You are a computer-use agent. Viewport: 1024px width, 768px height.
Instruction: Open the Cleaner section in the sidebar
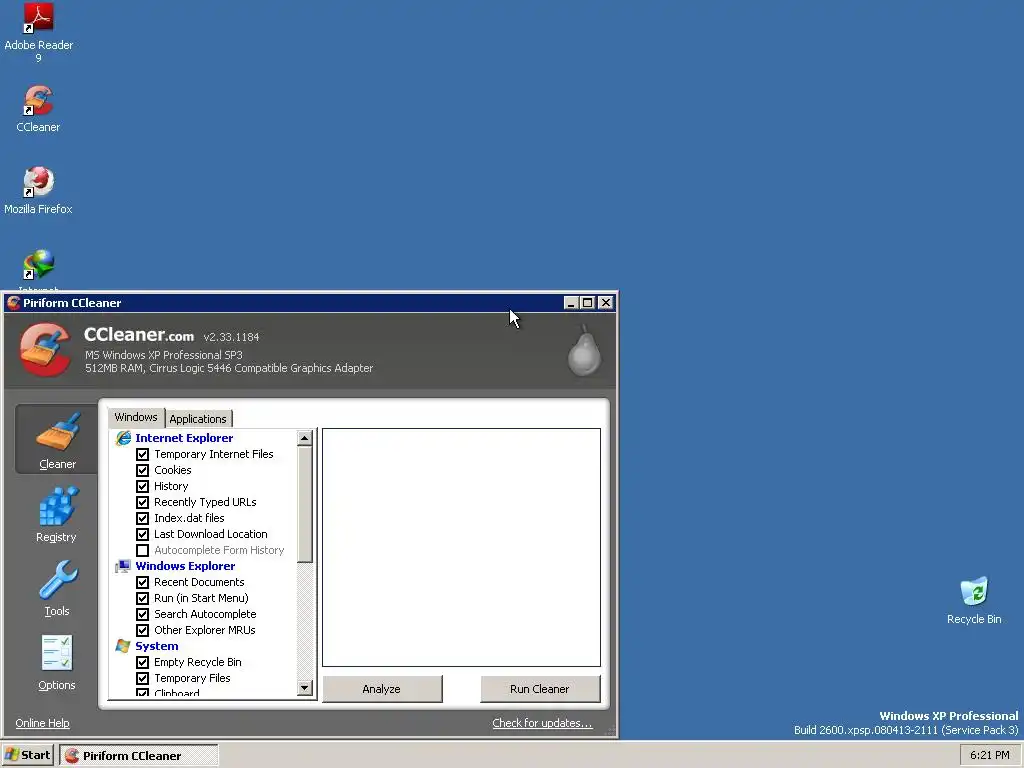[x=57, y=439]
